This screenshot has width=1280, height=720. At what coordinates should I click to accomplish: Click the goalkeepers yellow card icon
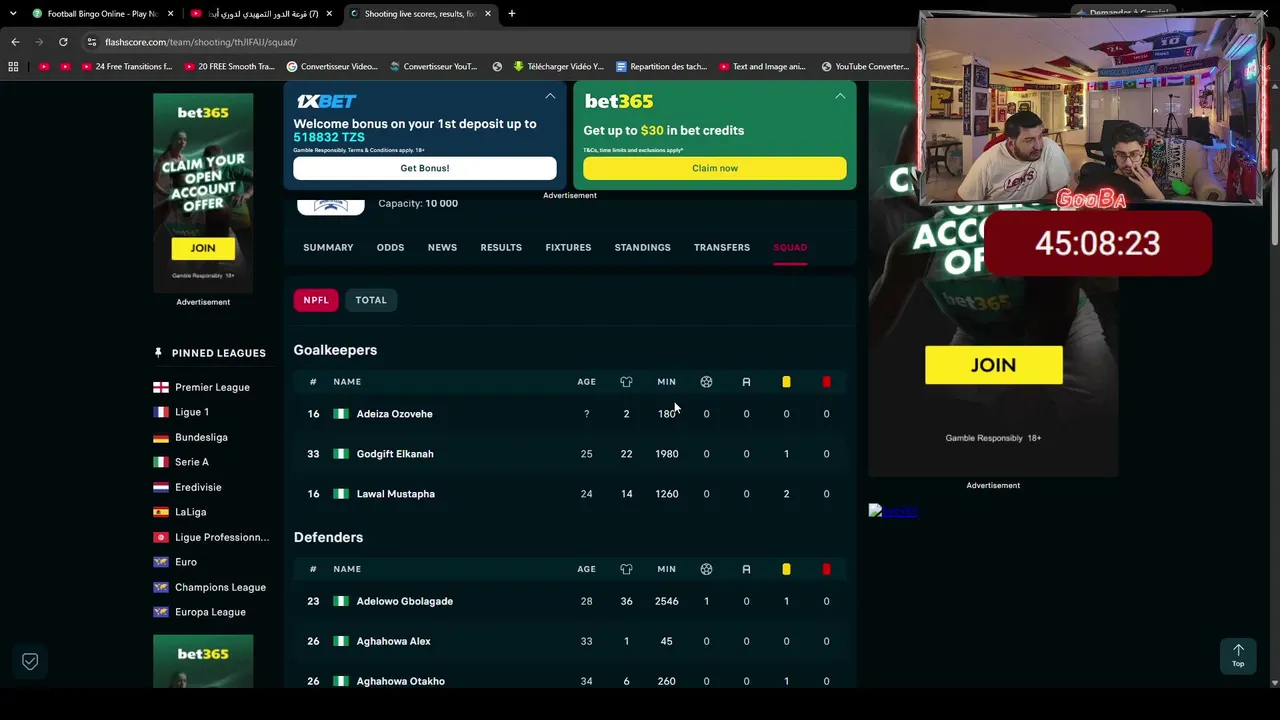786,382
